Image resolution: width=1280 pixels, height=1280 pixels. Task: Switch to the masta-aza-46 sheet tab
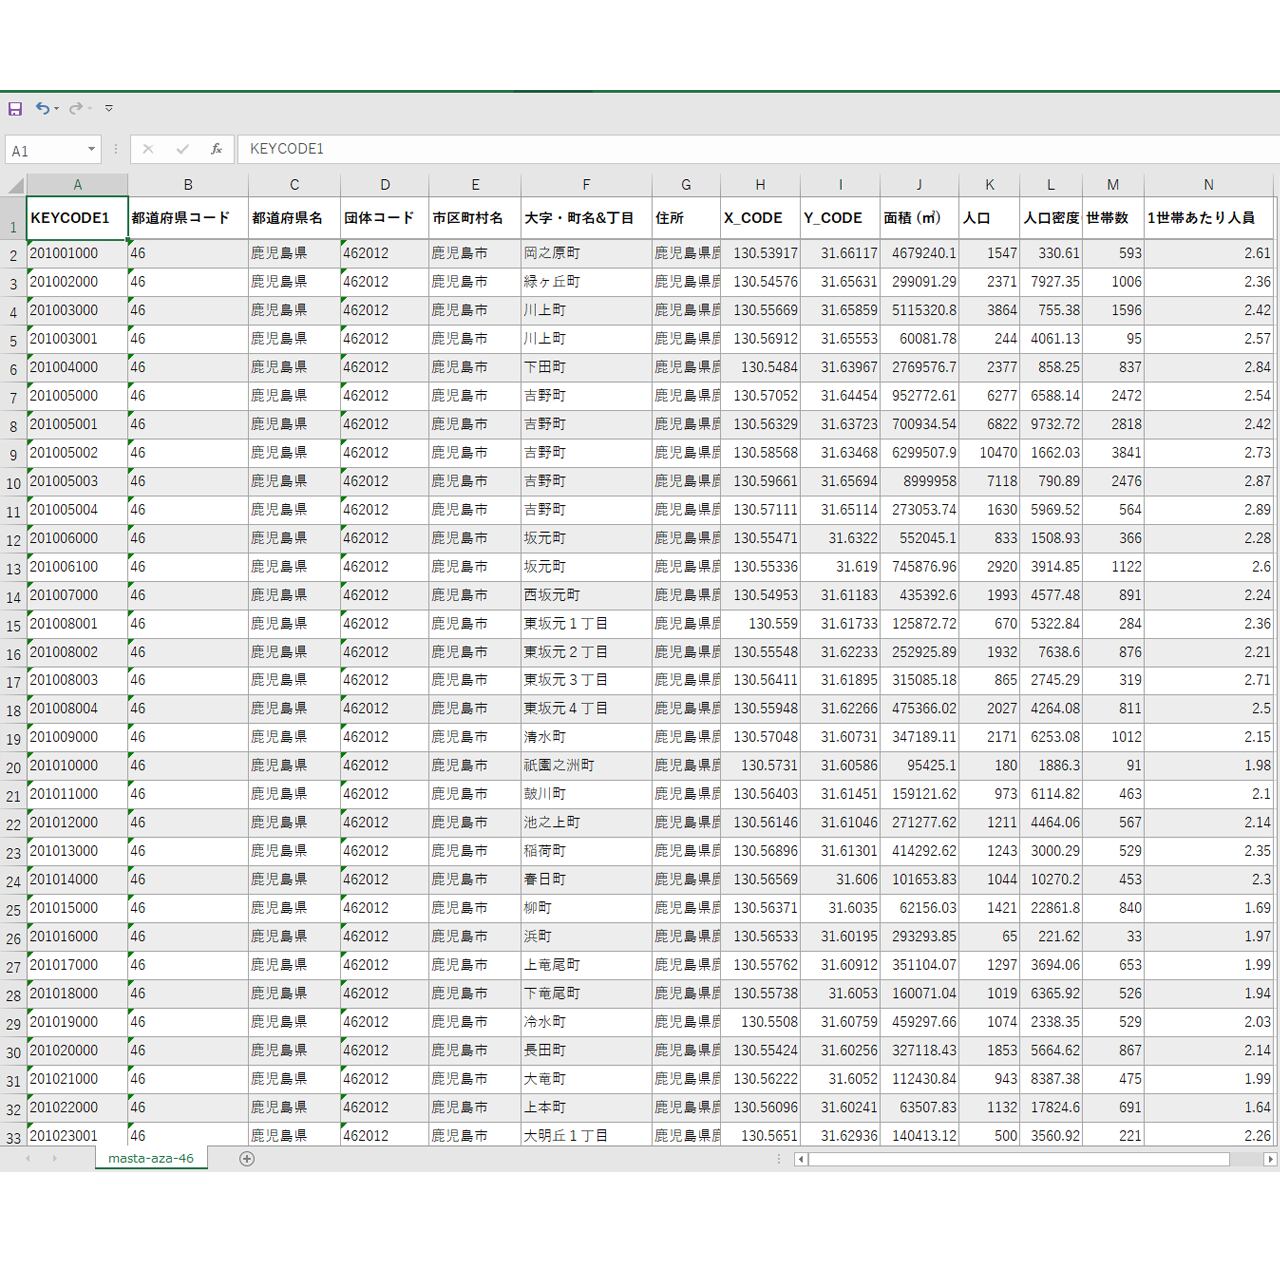click(151, 1158)
